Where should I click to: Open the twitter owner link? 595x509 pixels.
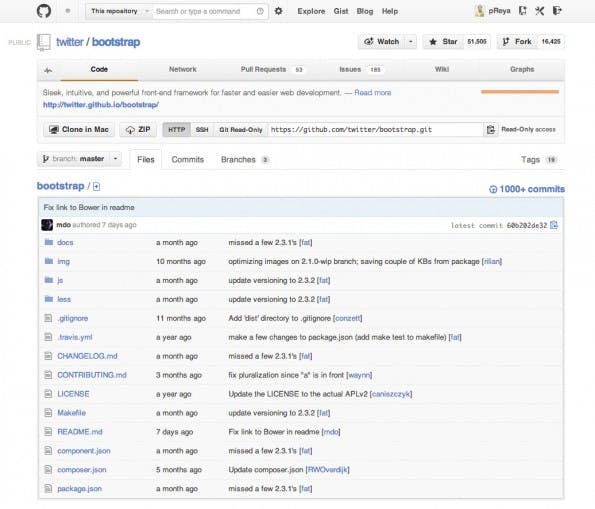pos(70,42)
